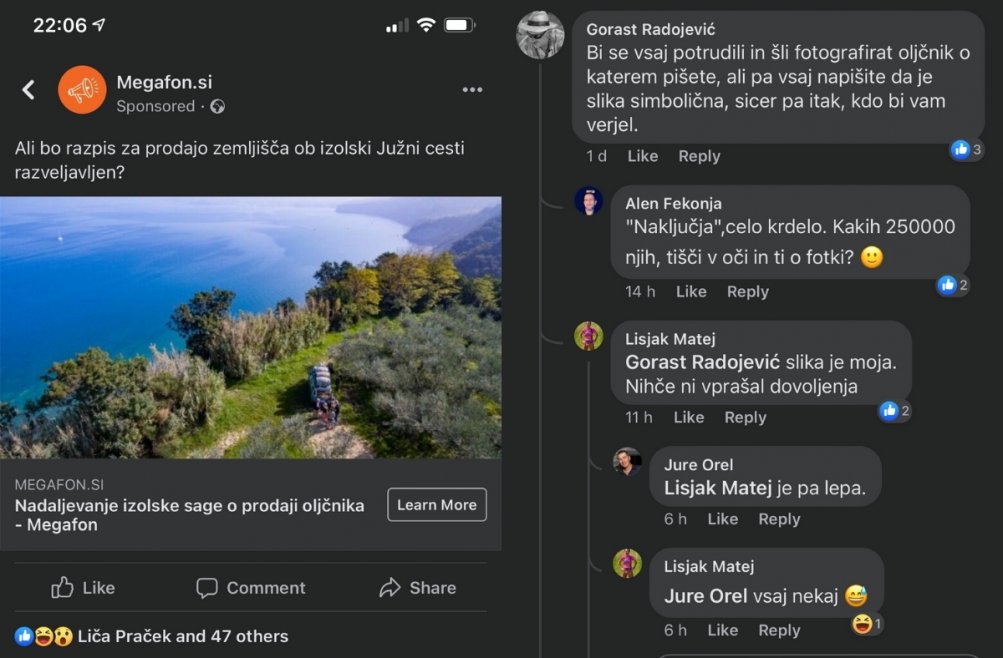Like Alen Fekonja's comment
The image size is (1003, 658).
tap(691, 292)
